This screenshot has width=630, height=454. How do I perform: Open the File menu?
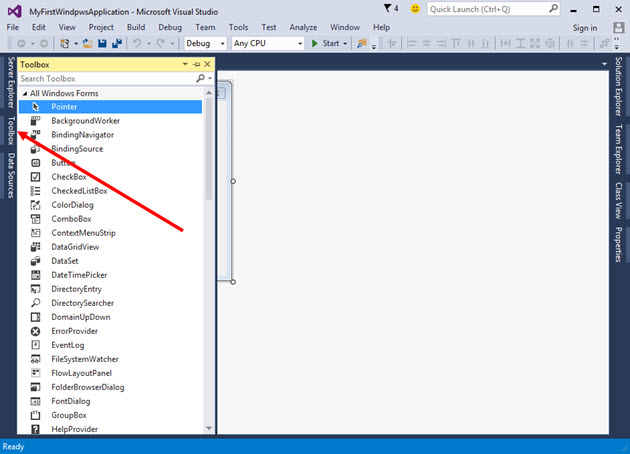(13, 27)
